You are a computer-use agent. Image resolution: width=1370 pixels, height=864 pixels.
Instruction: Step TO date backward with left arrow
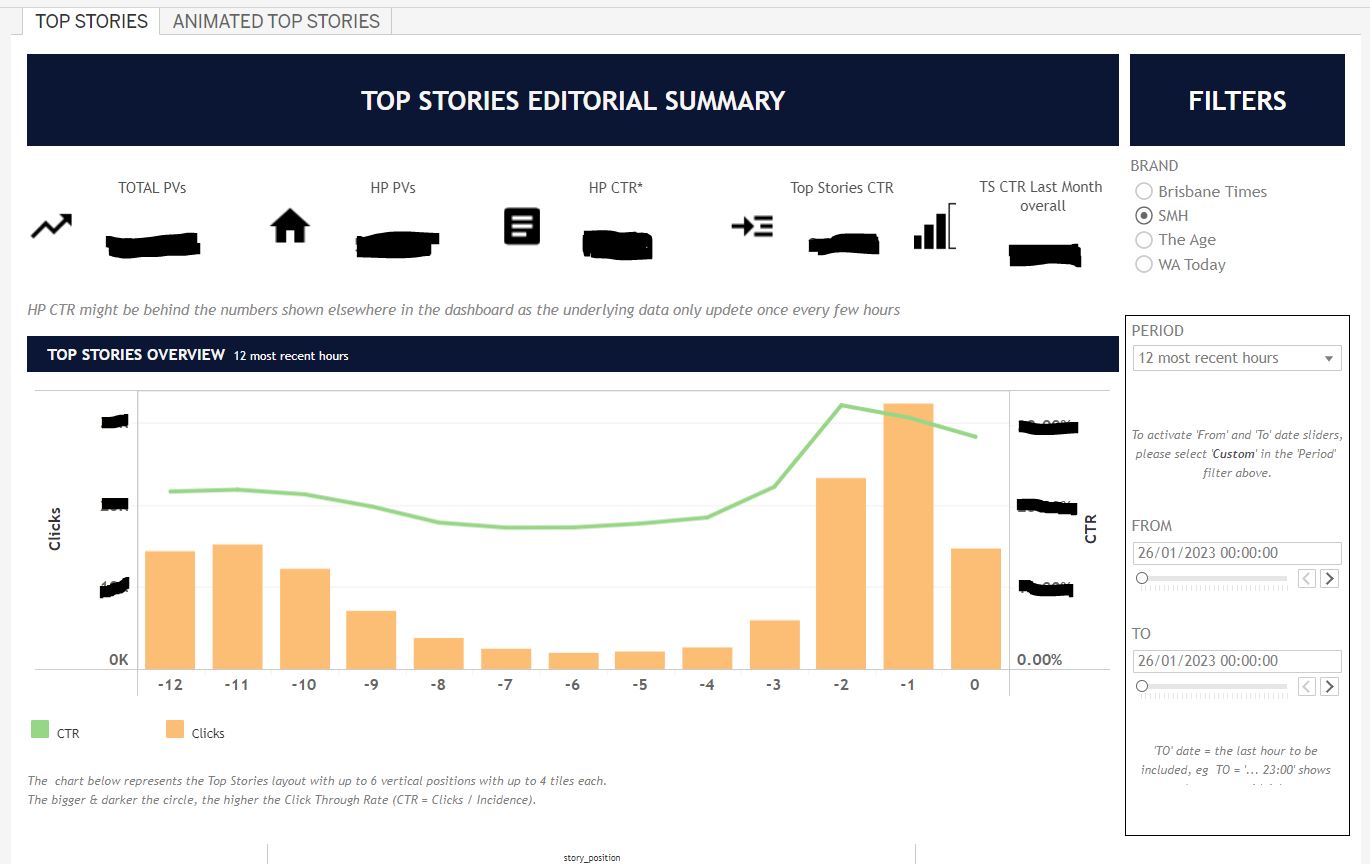click(1307, 686)
